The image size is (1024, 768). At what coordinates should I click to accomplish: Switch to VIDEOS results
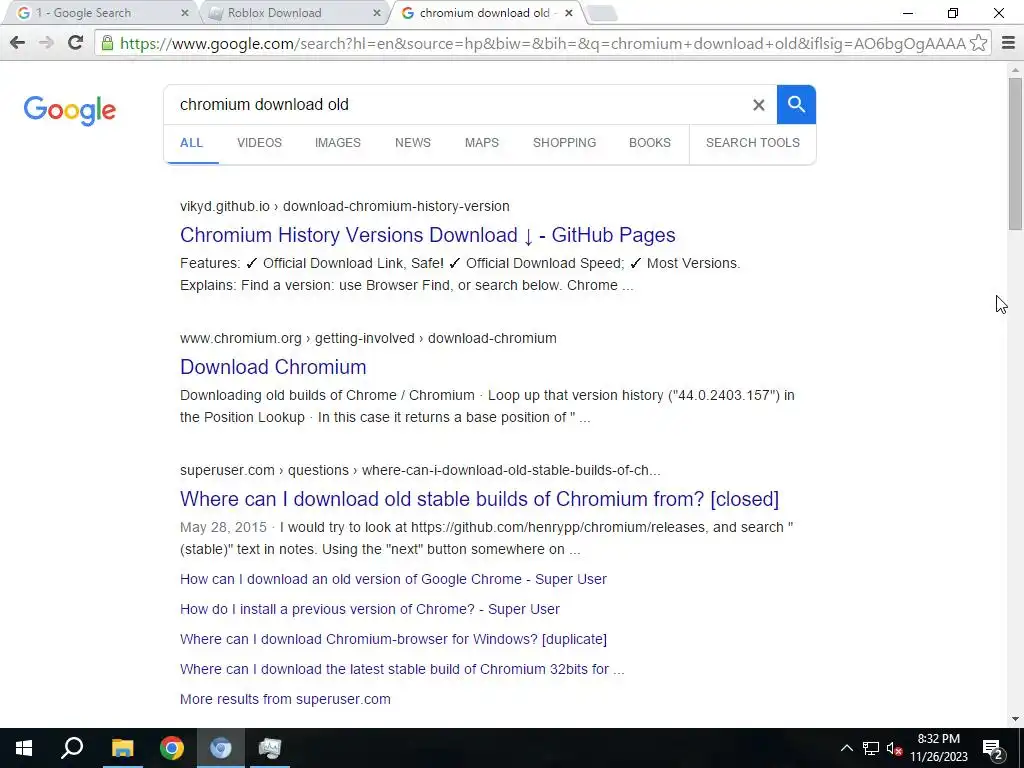coord(259,143)
